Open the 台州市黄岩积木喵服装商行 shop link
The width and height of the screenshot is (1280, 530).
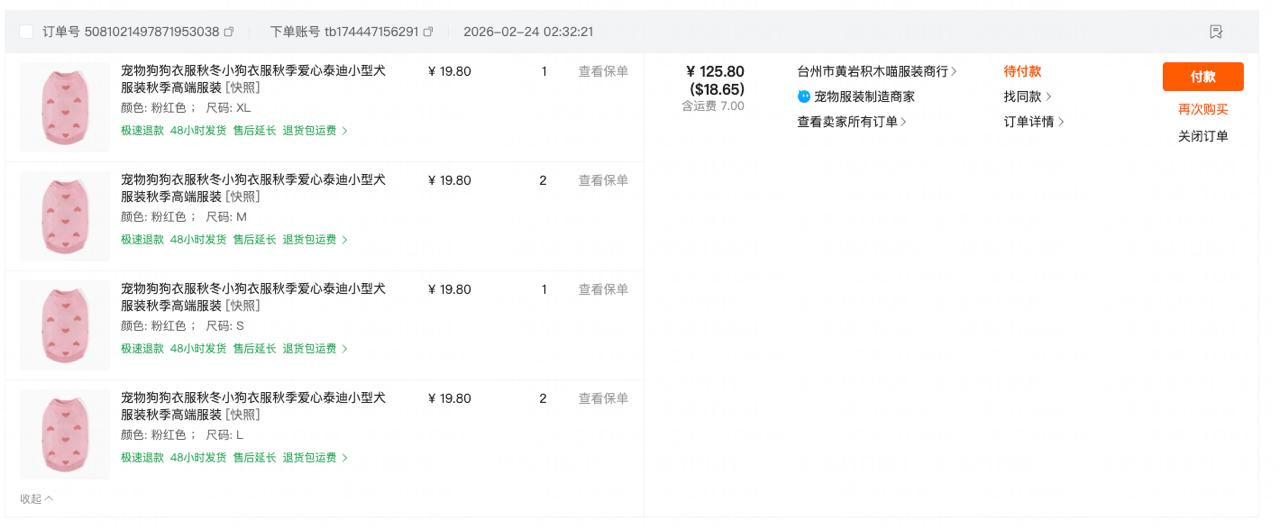click(876, 72)
